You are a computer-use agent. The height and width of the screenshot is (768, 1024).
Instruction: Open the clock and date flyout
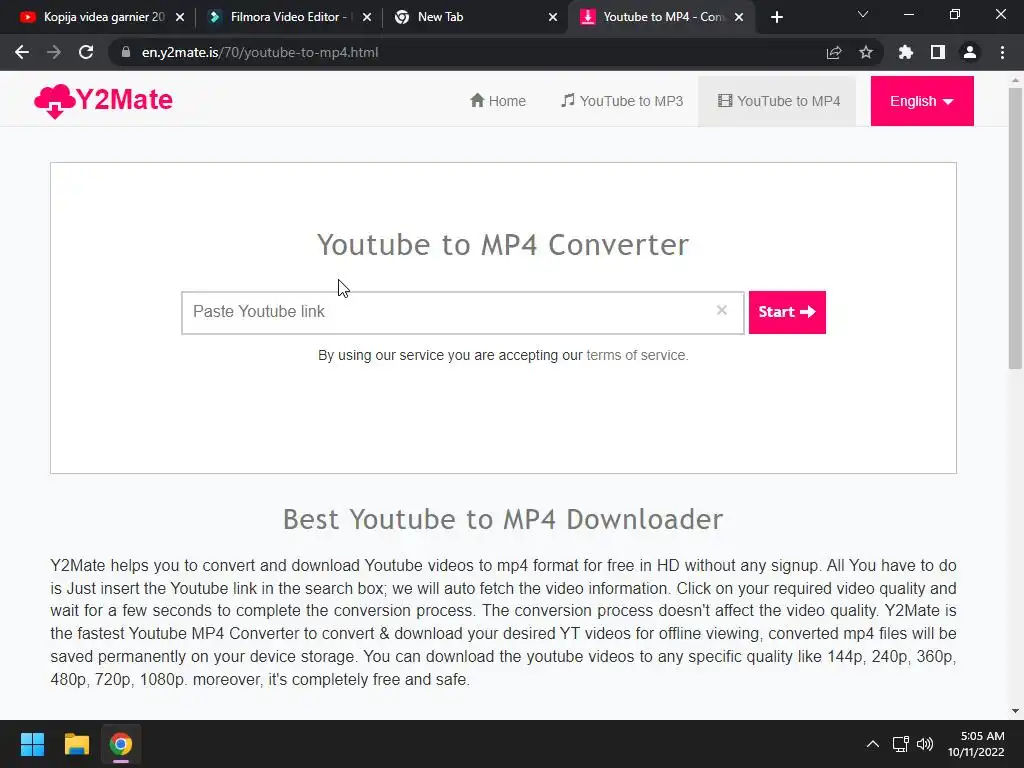976,744
